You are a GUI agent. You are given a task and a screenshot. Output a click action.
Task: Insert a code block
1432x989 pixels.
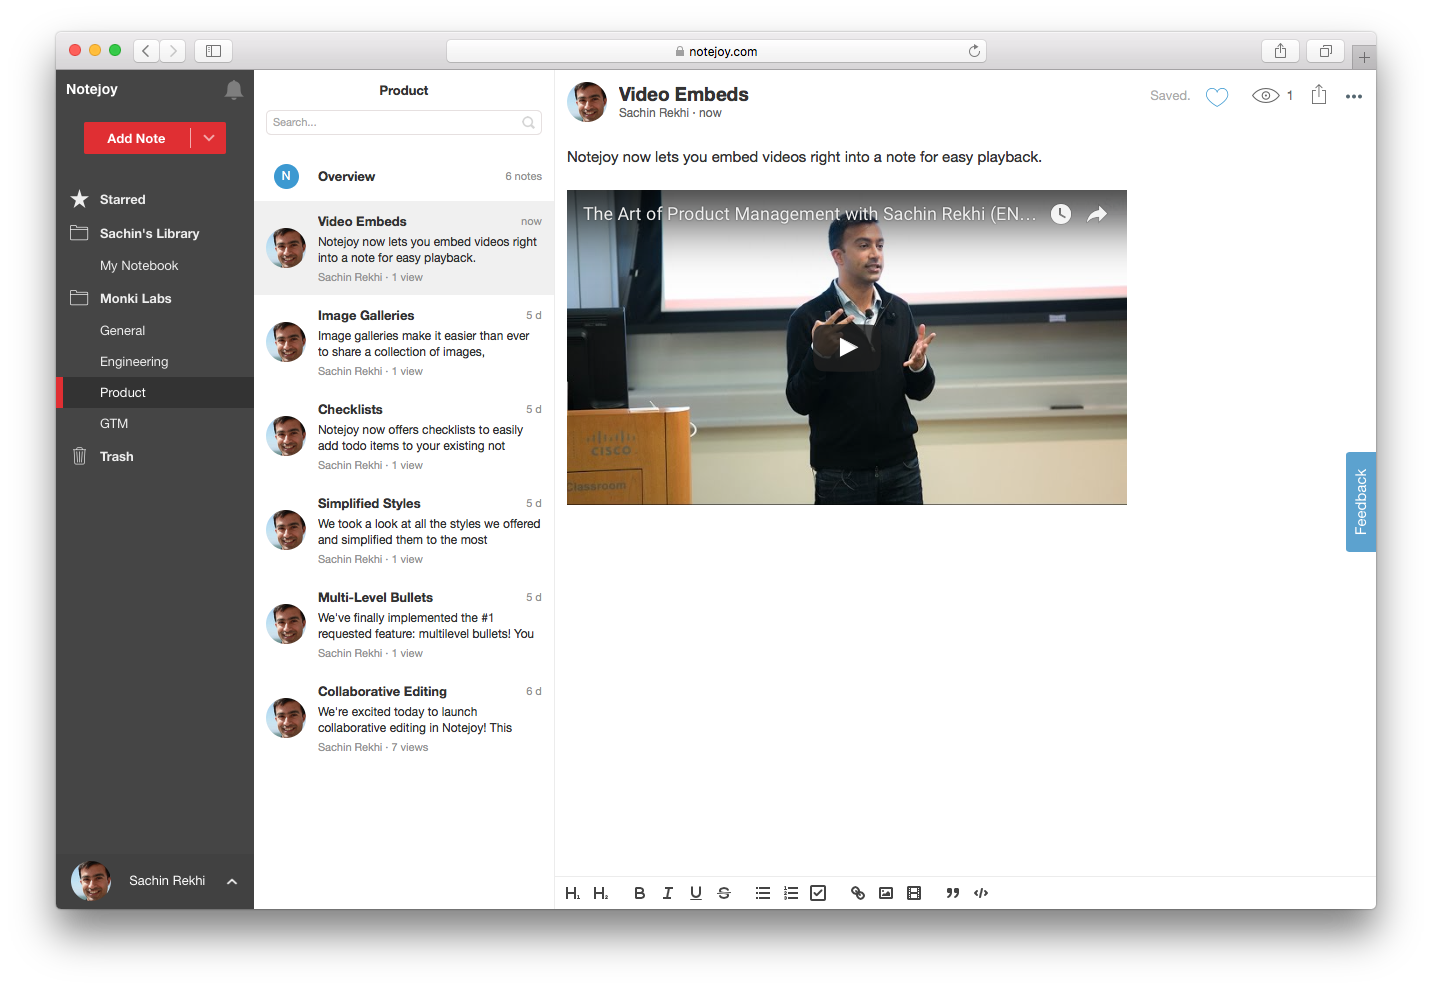tap(981, 893)
